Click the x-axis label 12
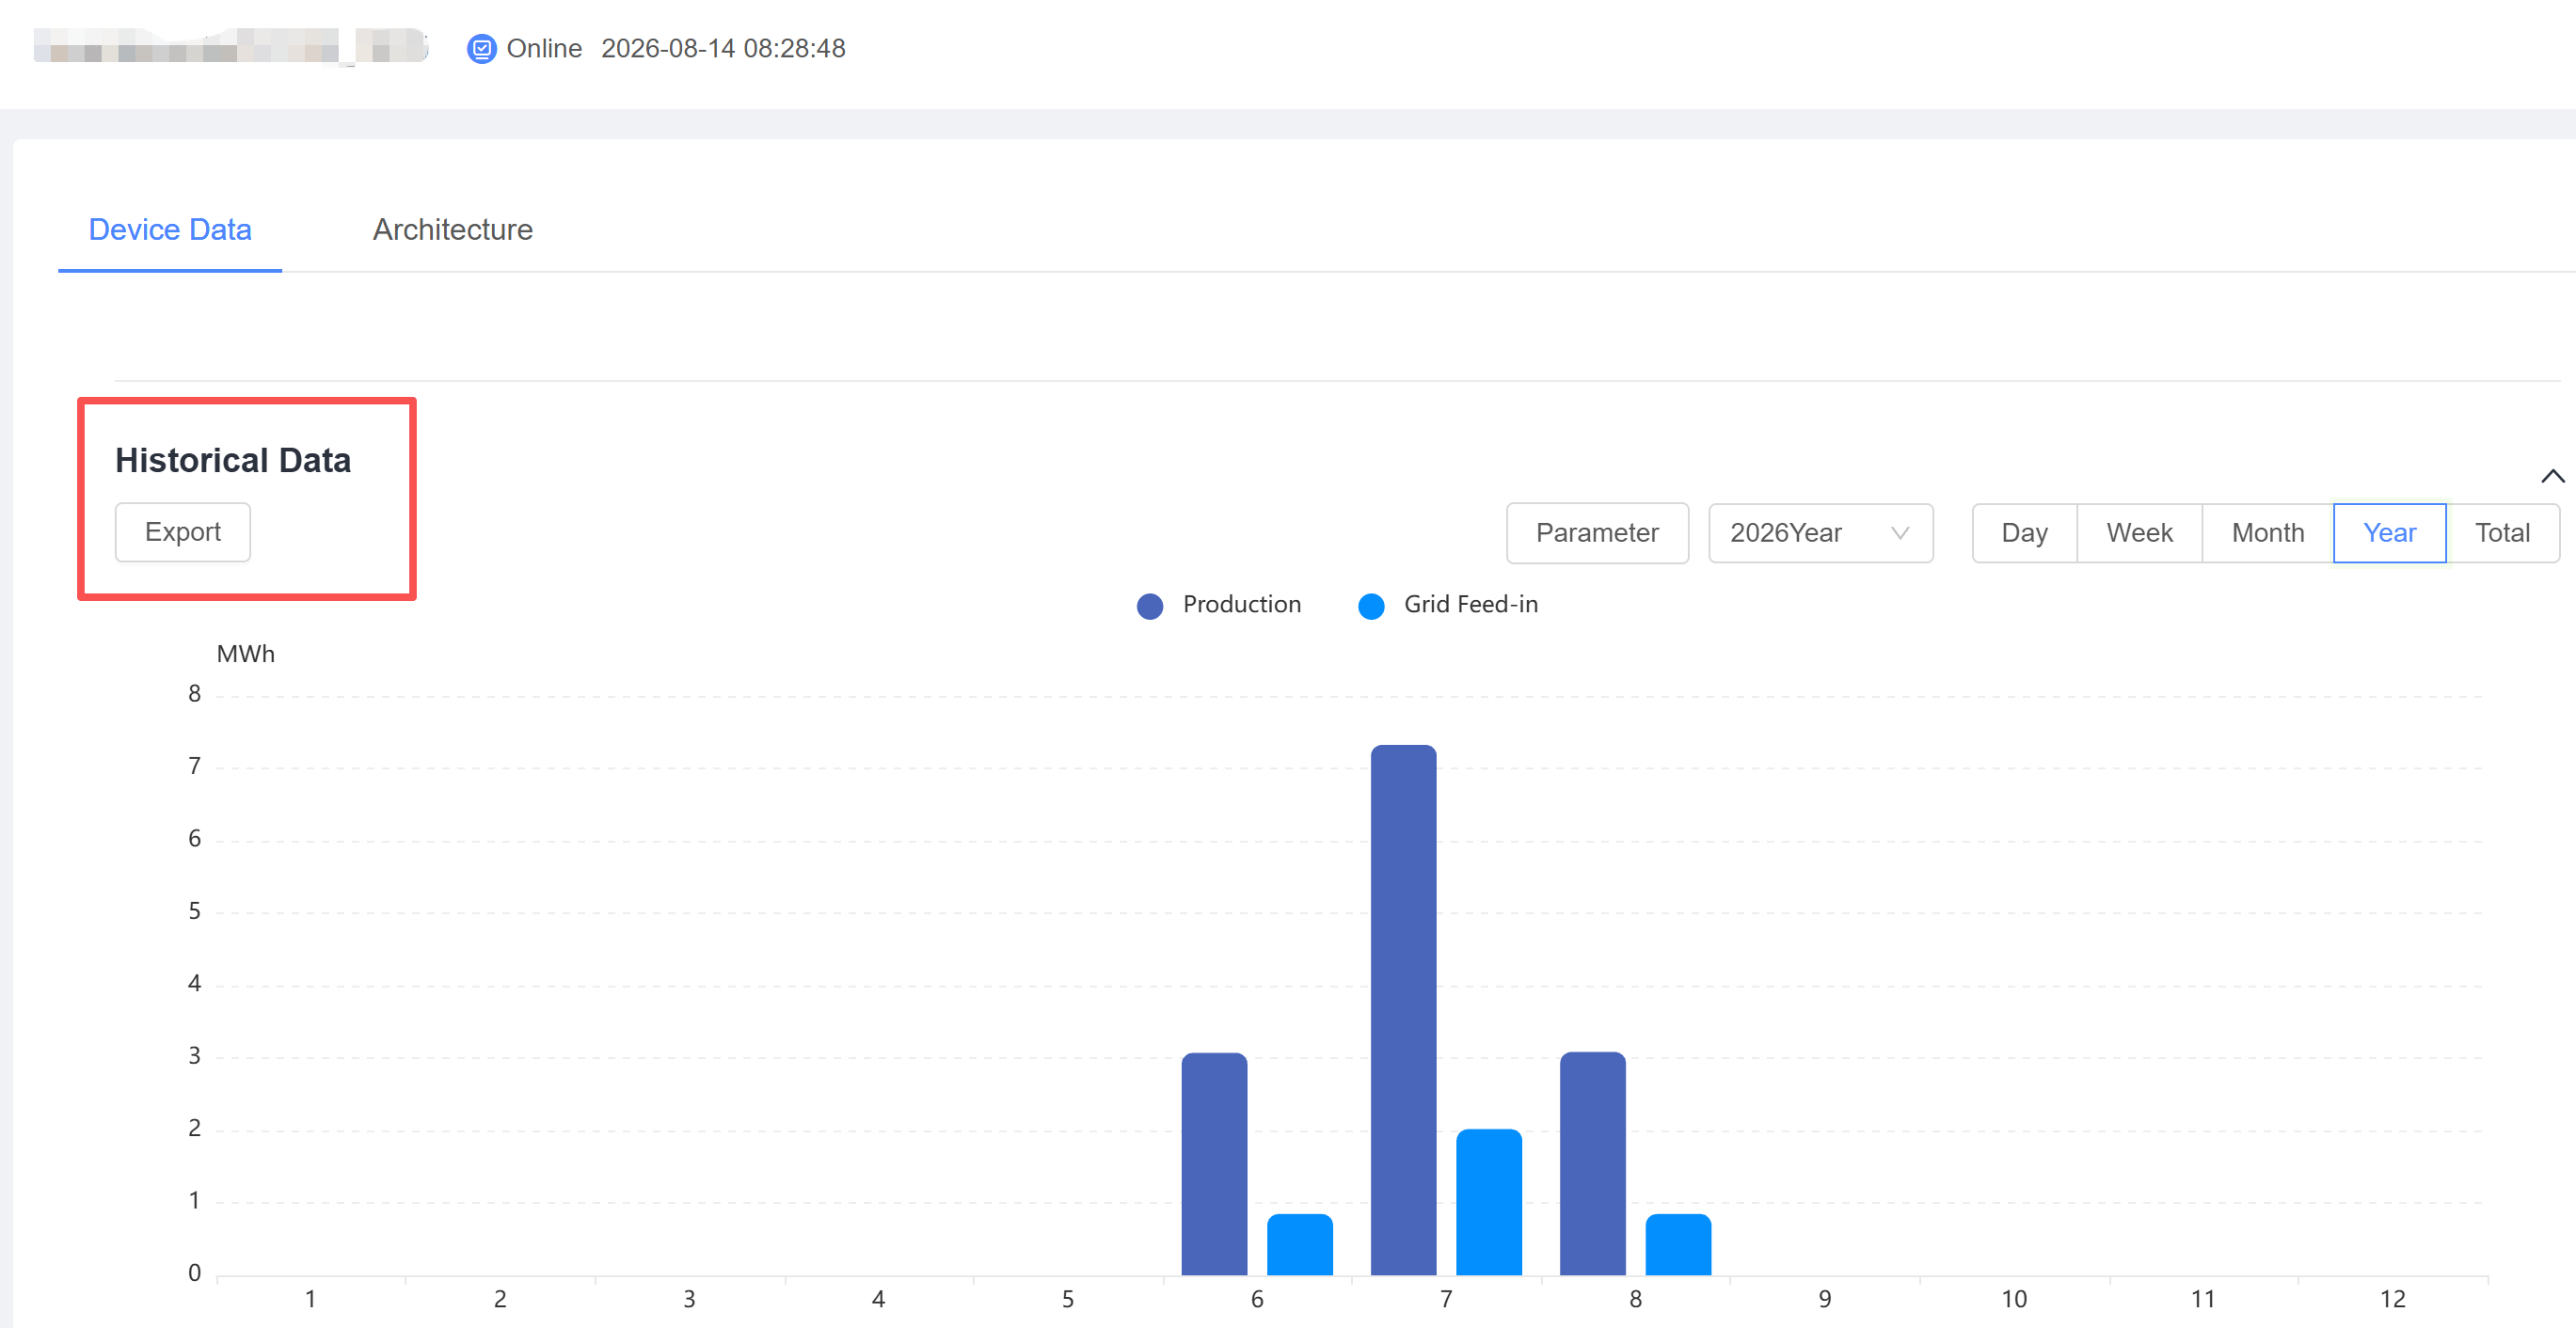The width and height of the screenshot is (2576, 1328). coord(2392,1299)
